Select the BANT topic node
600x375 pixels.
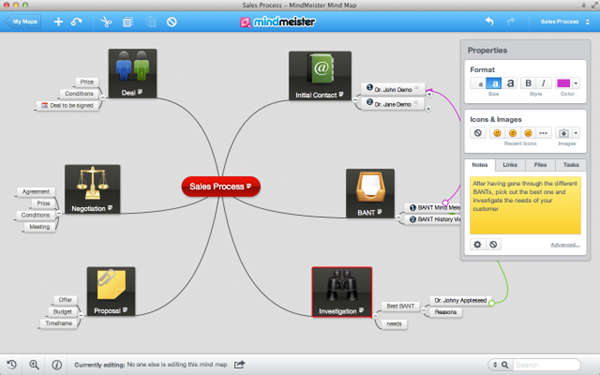pyautogui.click(x=370, y=193)
